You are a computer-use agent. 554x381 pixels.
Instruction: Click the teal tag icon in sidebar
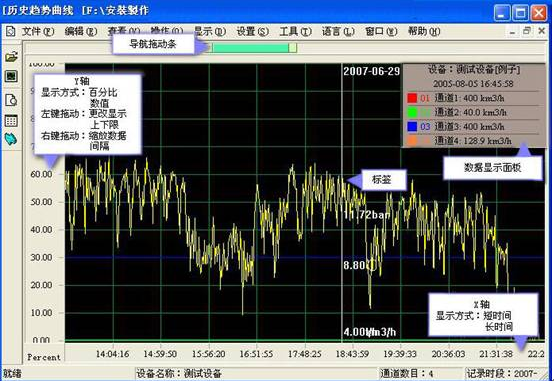pyautogui.click(x=11, y=139)
